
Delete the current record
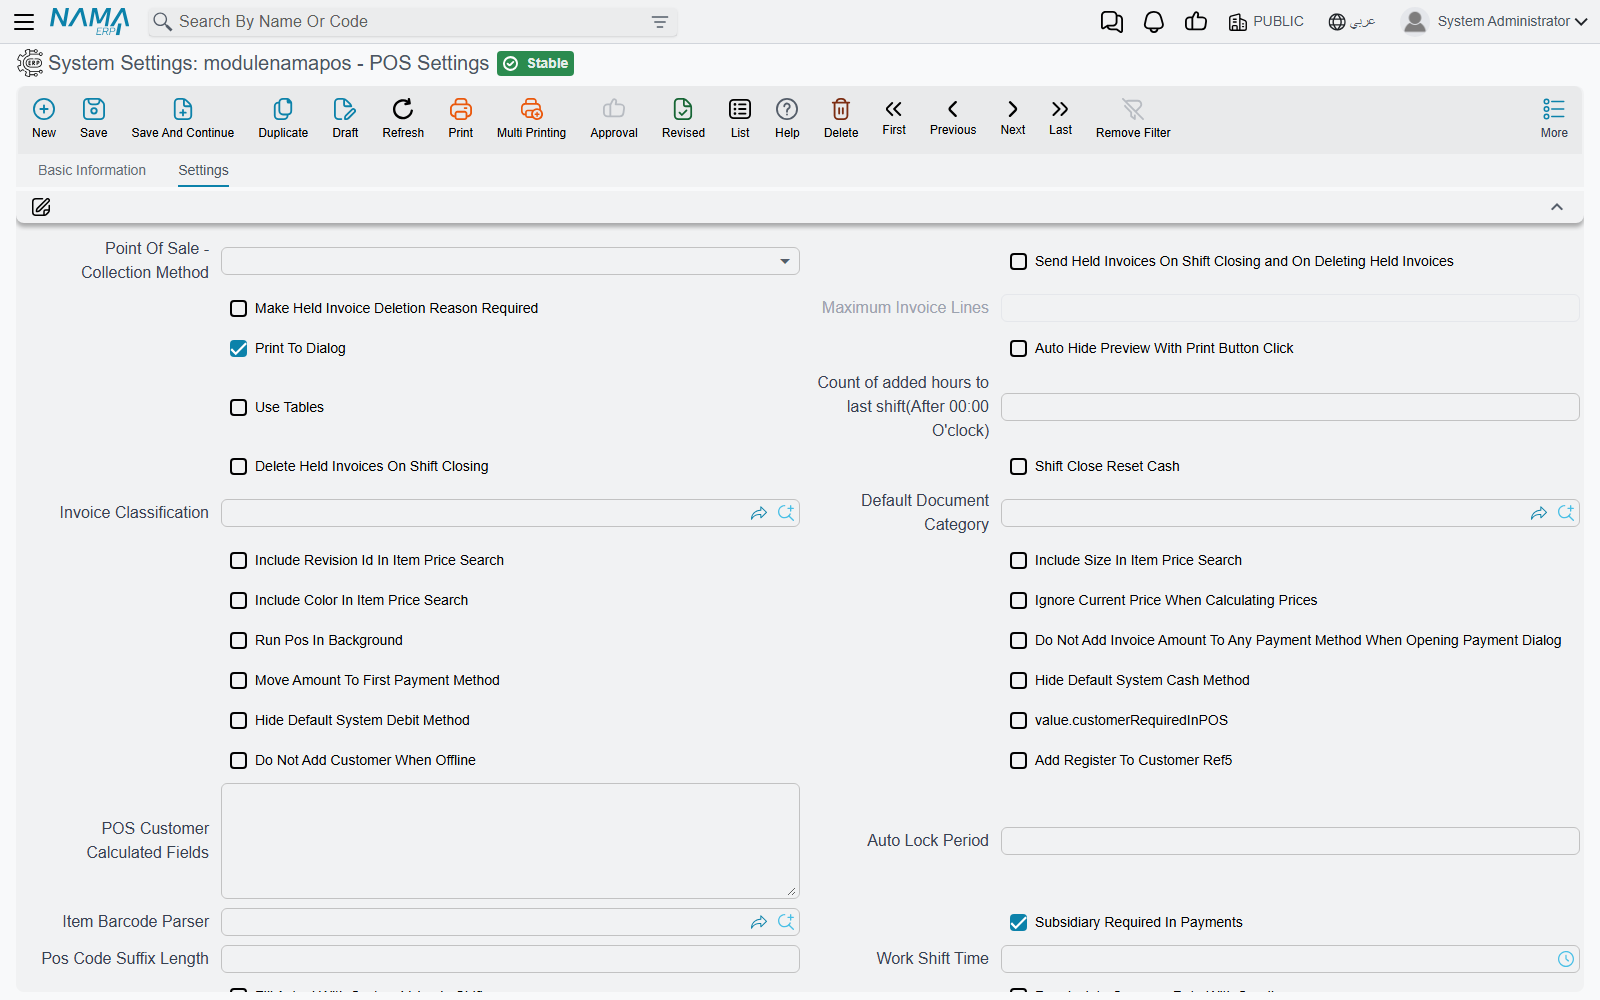(841, 109)
